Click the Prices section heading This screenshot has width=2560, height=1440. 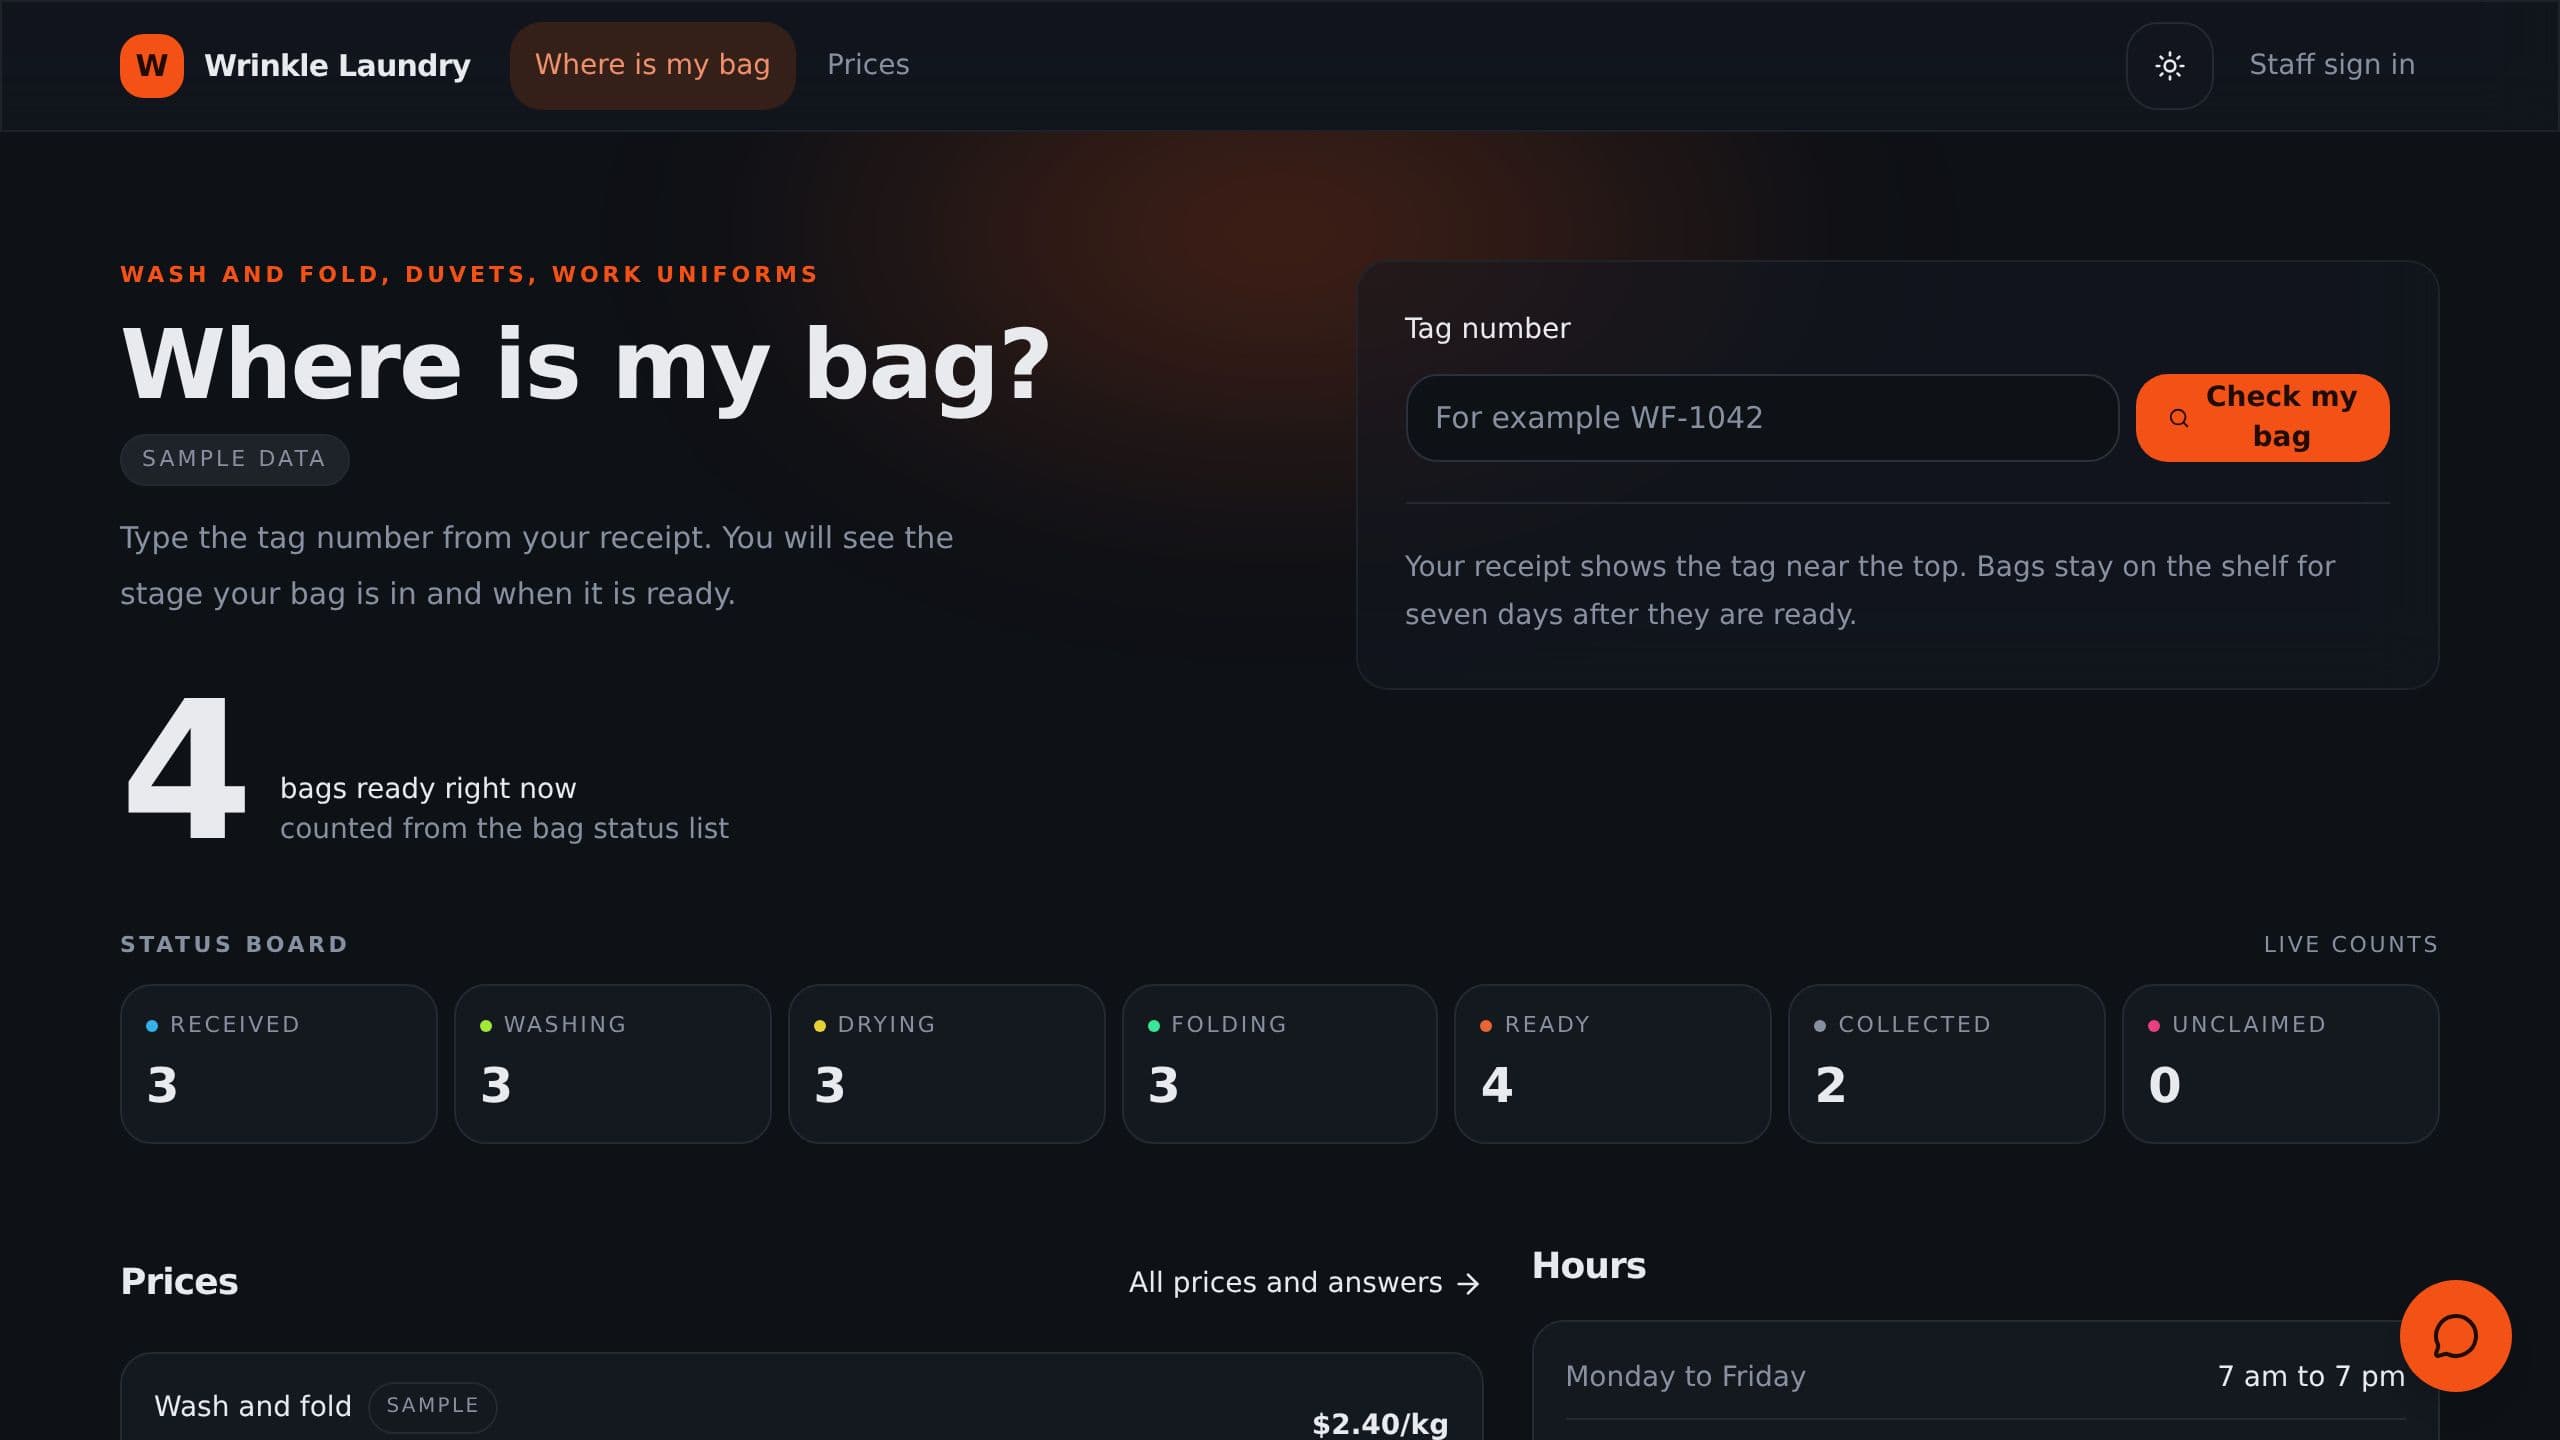179,1282
